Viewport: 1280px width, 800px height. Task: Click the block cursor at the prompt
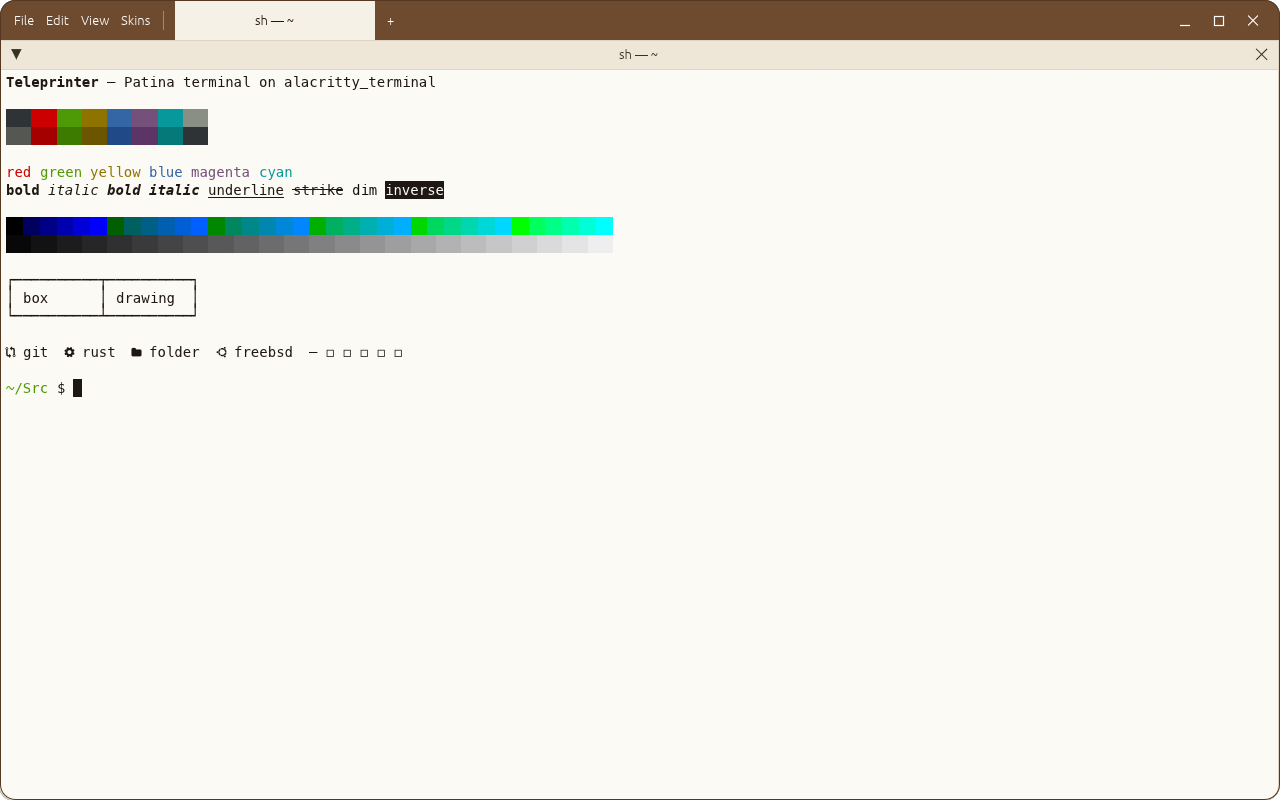tap(77, 388)
